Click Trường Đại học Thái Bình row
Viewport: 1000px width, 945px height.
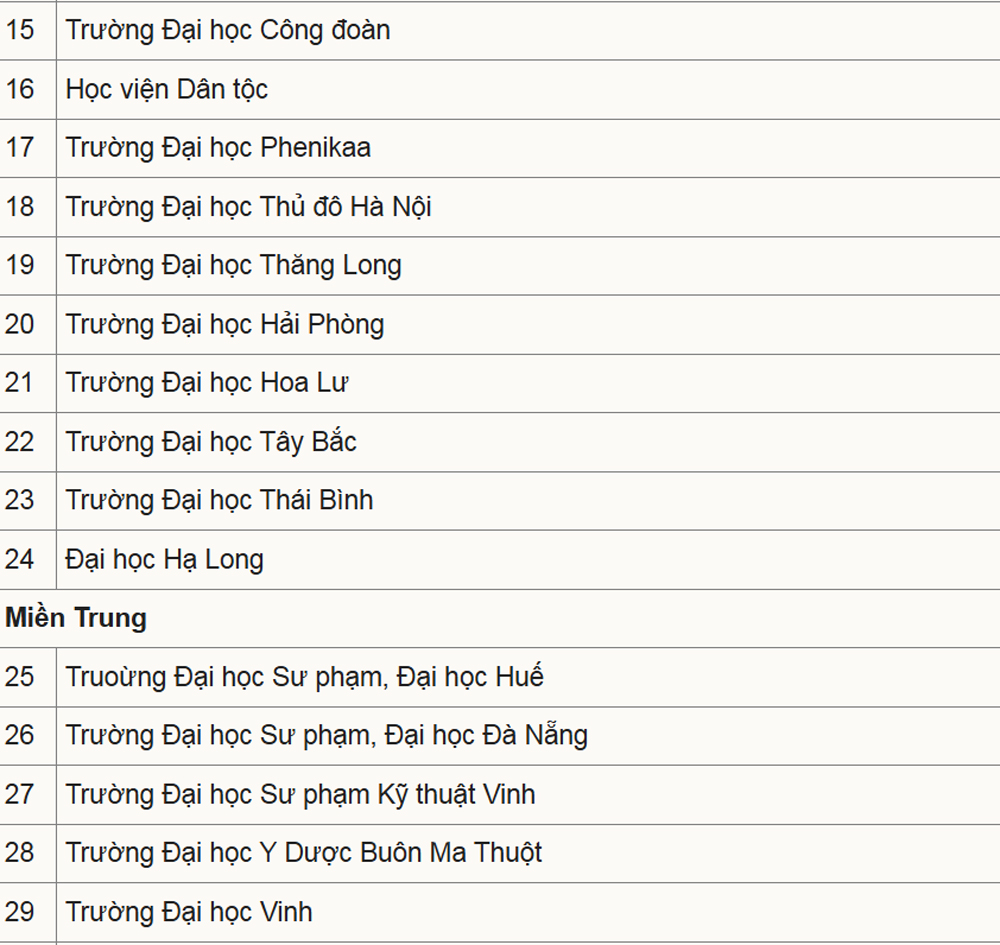[220, 500]
